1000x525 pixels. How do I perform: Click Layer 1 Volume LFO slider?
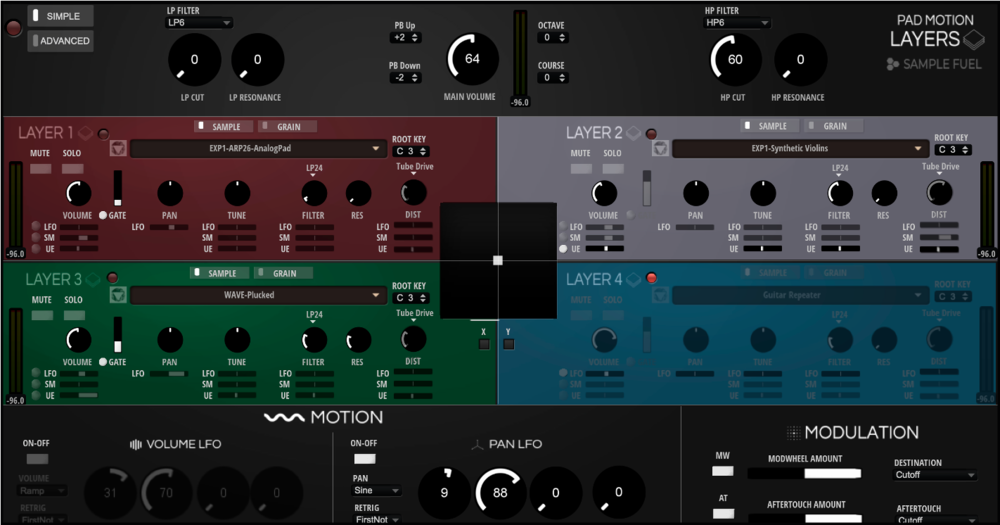79,227
